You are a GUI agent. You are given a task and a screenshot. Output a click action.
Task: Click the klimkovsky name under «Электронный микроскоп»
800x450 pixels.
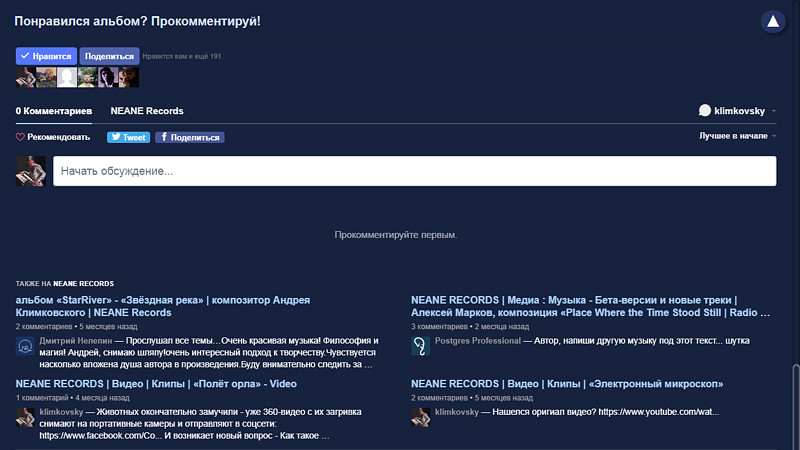pos(457,412)
